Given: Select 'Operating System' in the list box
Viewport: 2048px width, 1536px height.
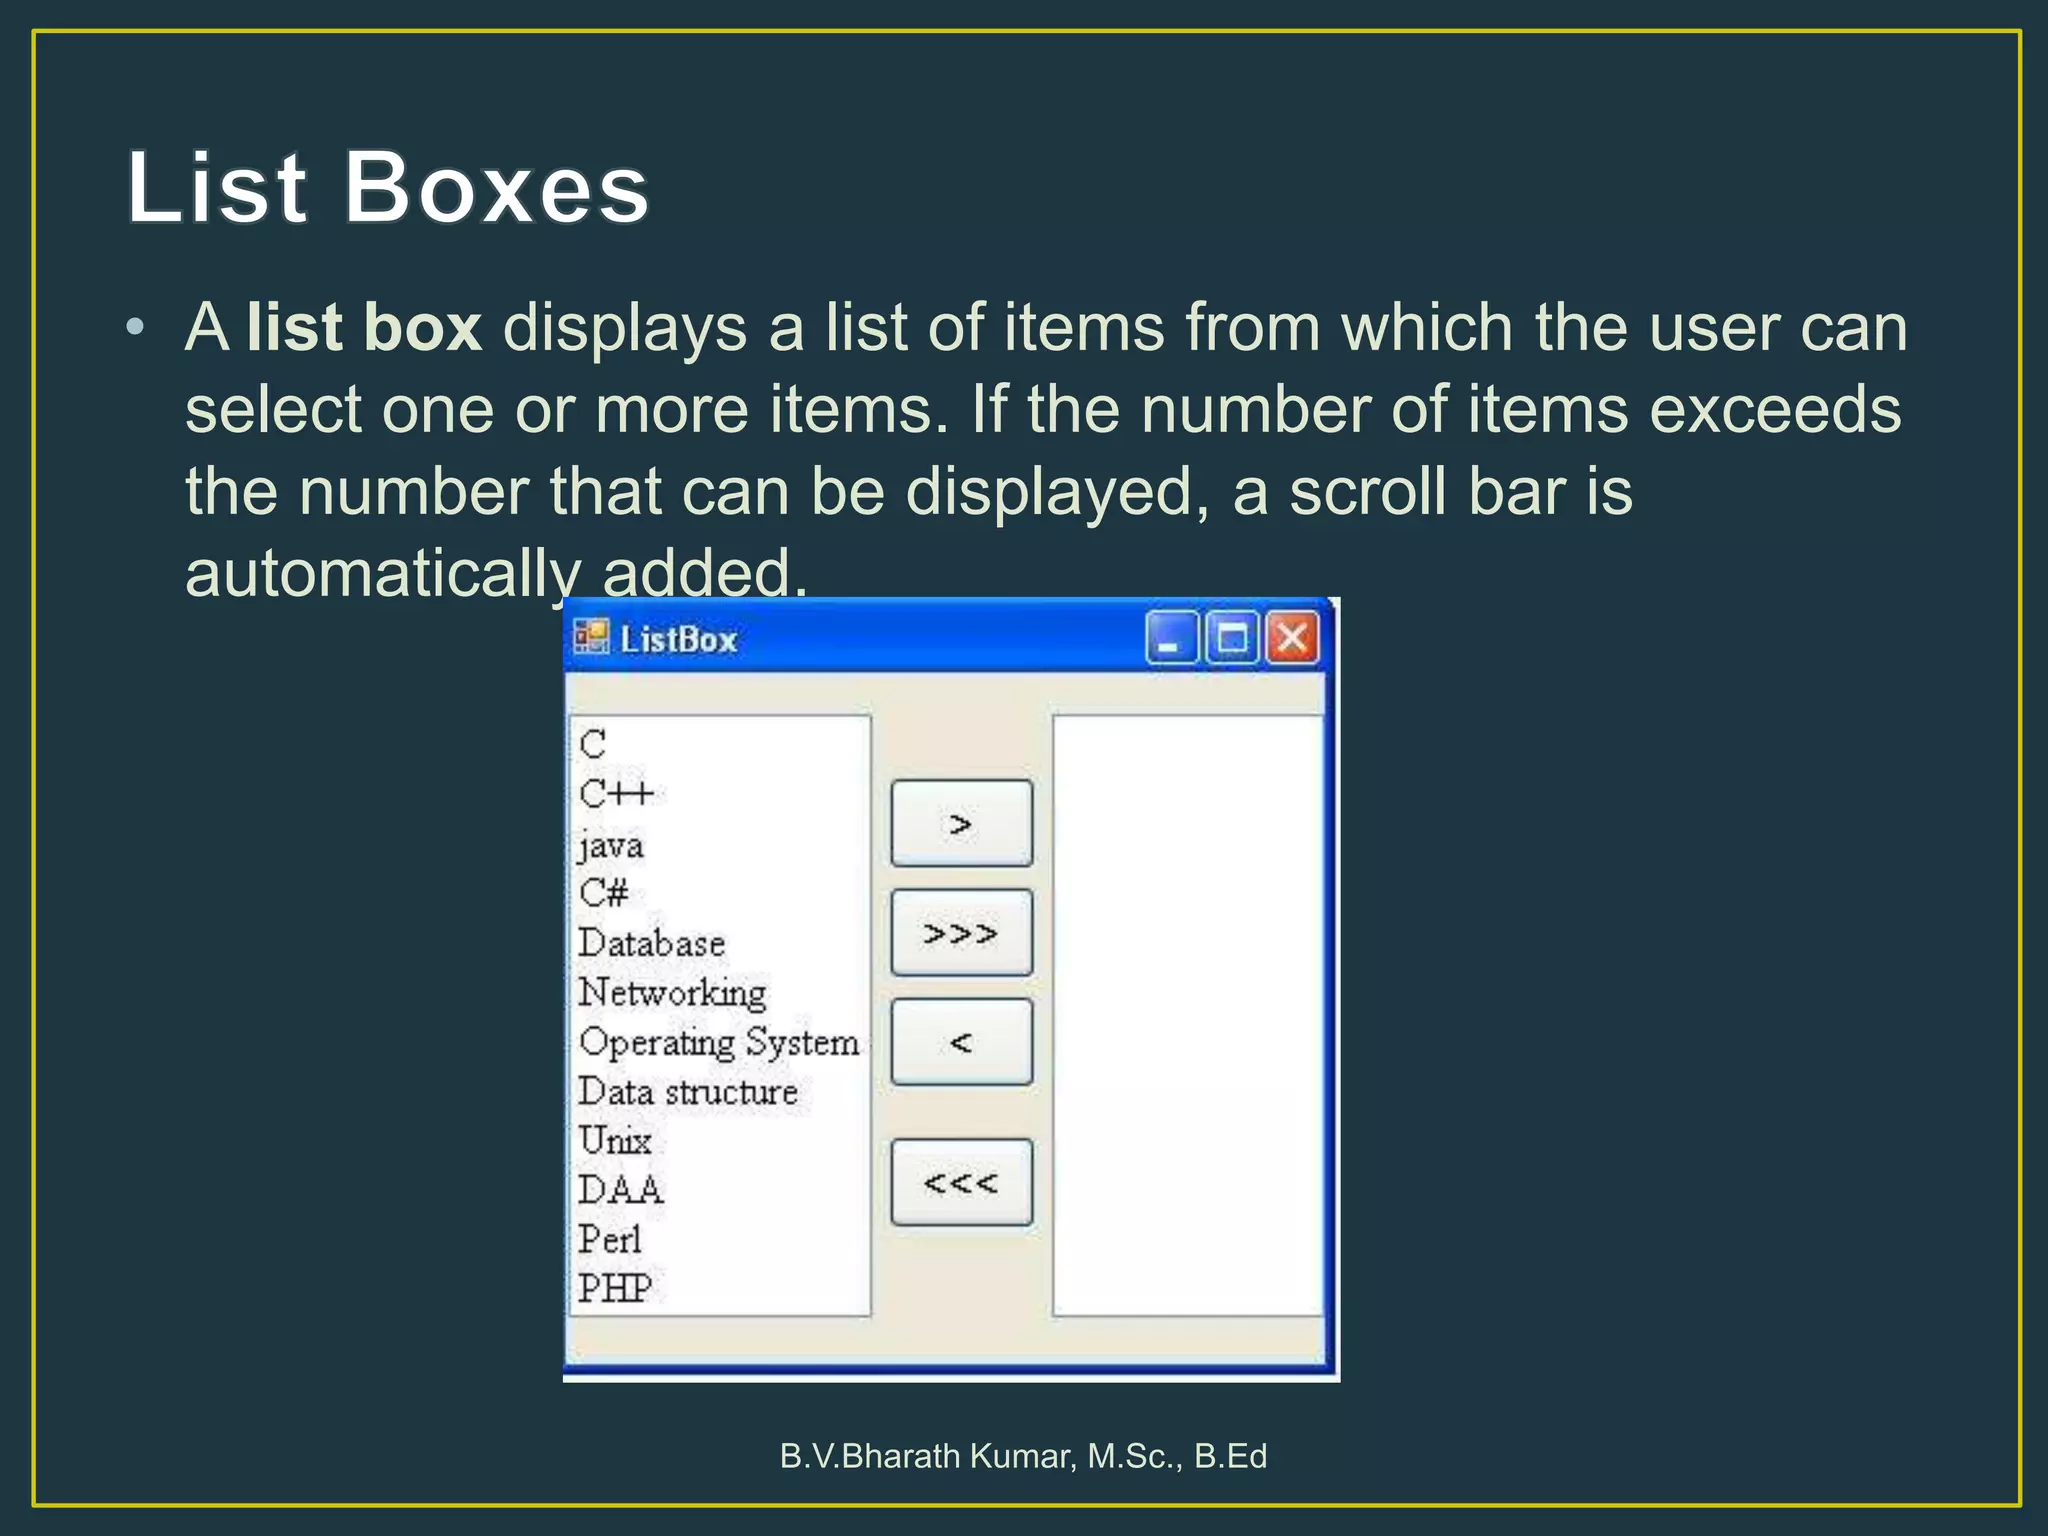Looking at the screenshot, I should coord(718,1042).
